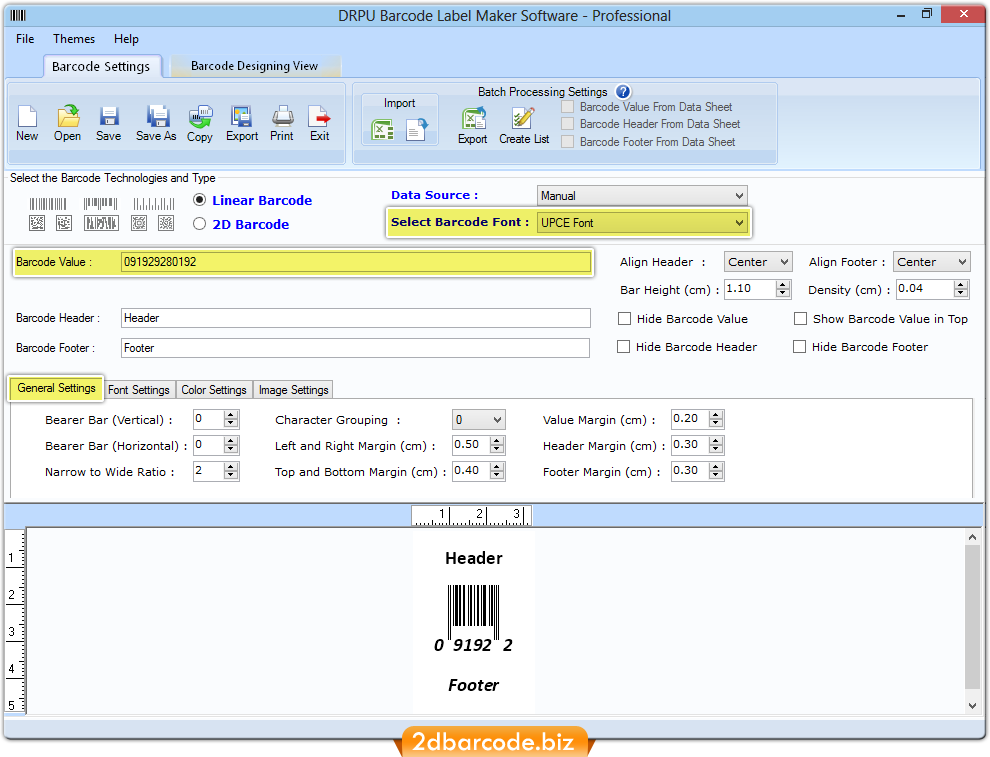Click the New file icon
This screenshot has height=757, width=990.
point(27,116)
